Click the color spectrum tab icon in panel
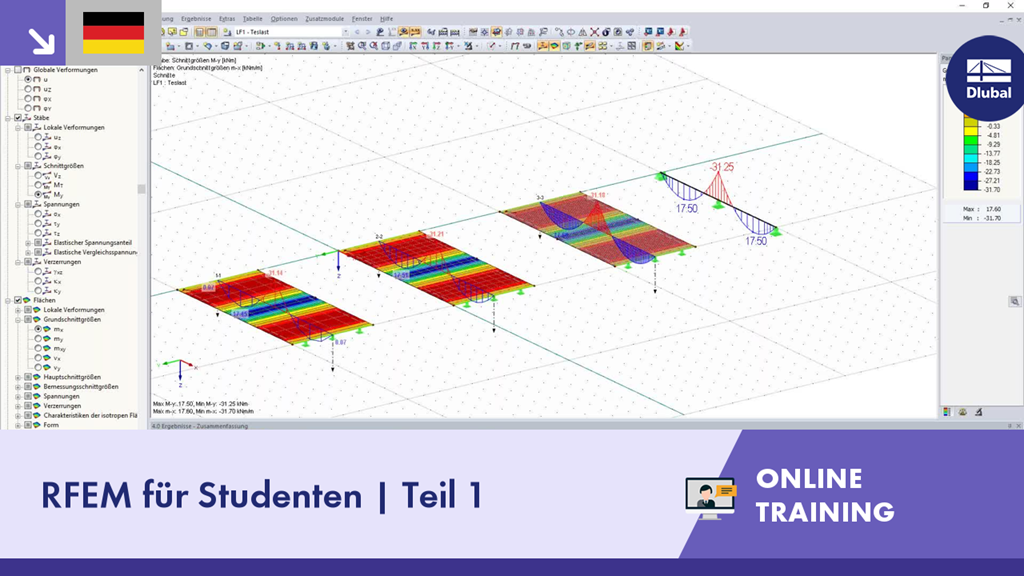This screenshot has width=1024, height=576. [x=947, y=412]
